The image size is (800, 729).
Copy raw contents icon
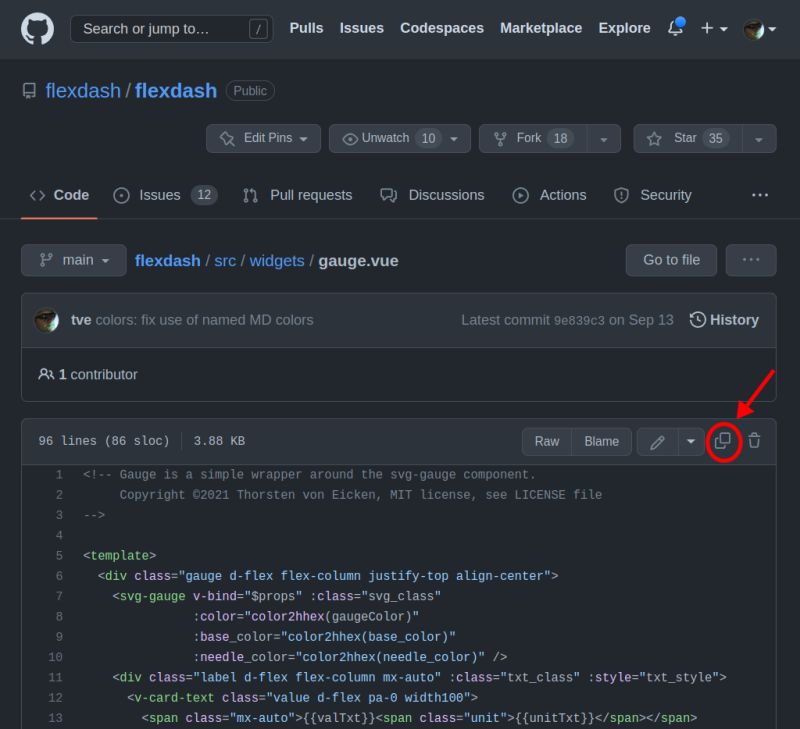pos(722,441)
